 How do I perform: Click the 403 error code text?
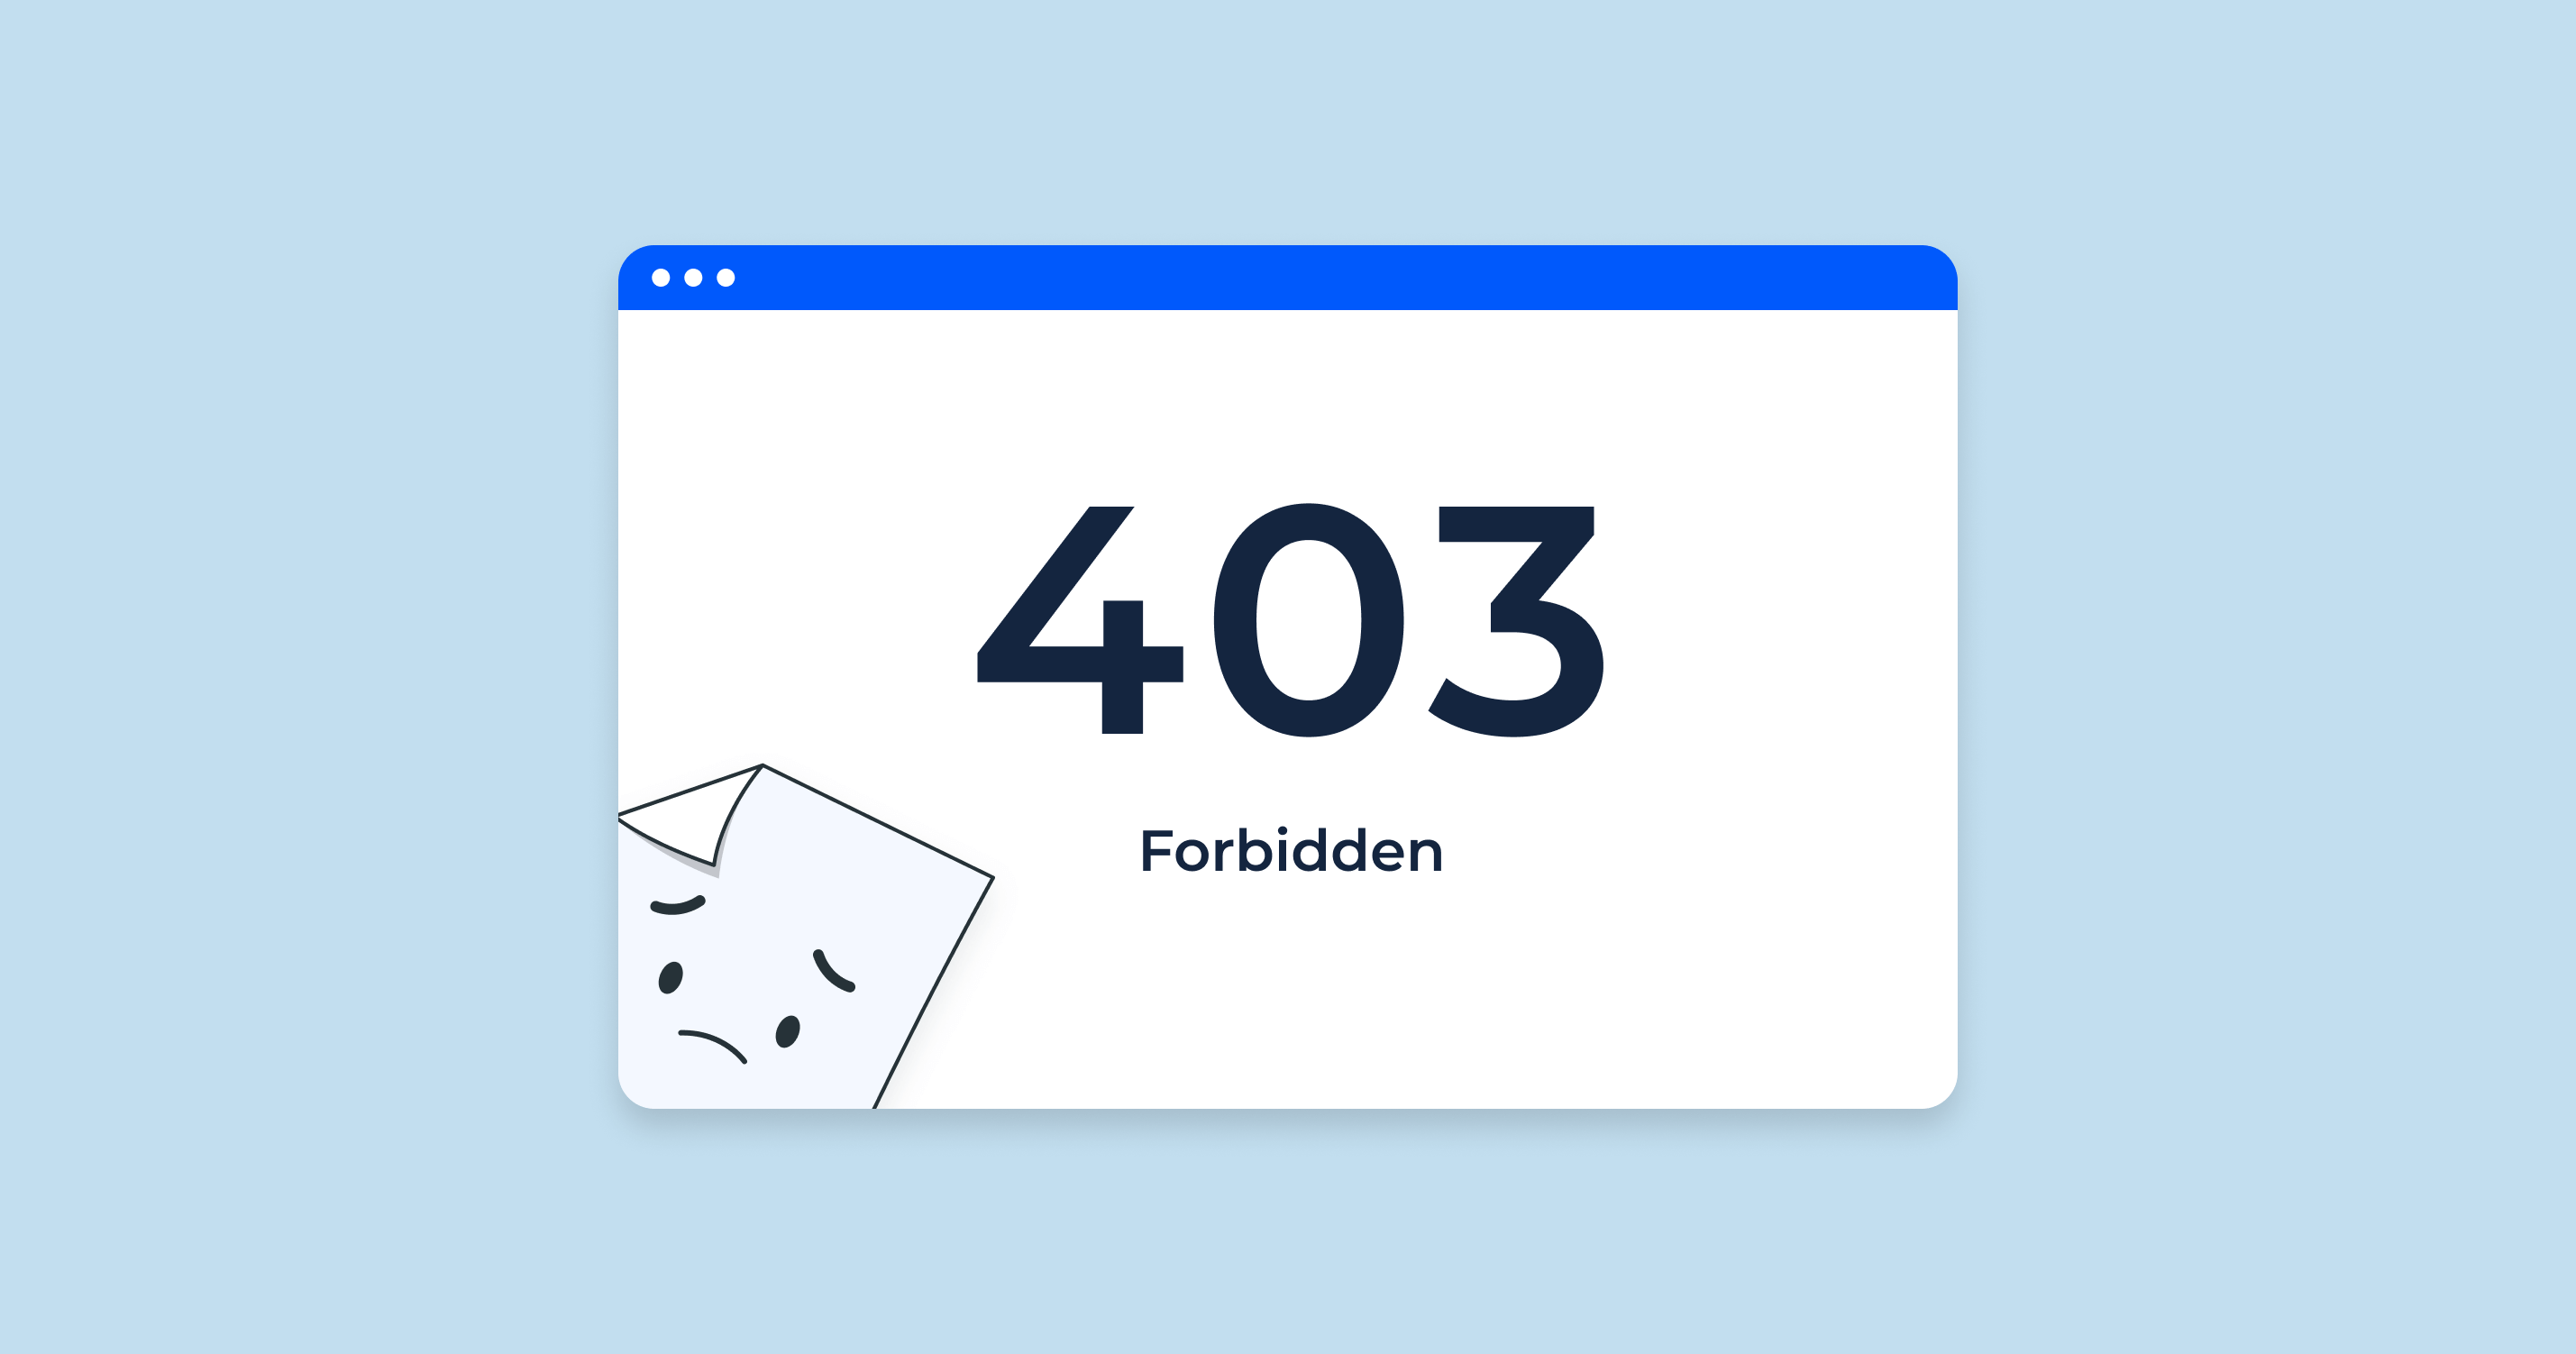[1288, 598]
